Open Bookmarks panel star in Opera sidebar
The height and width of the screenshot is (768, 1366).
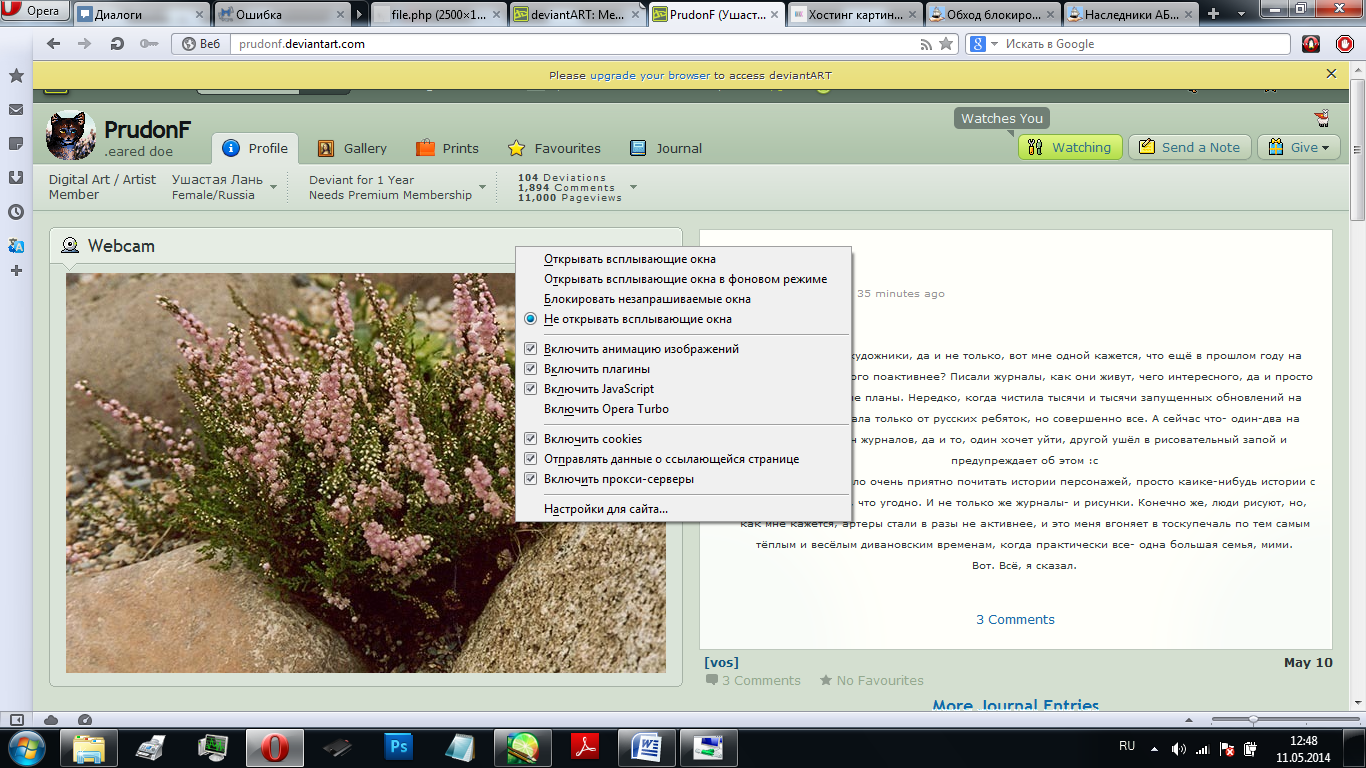click(16, 76)
